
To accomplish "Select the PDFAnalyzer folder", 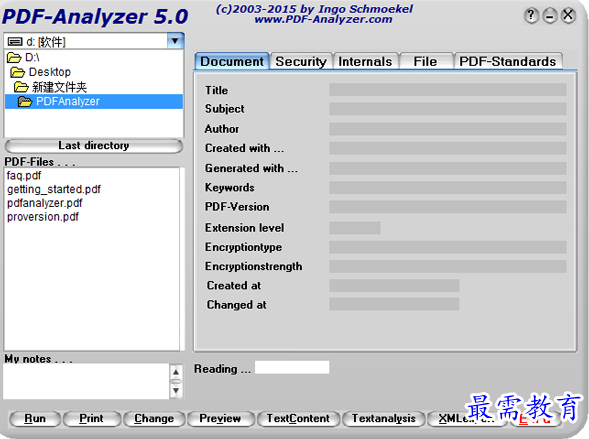I will pyautogui.click(x=94, y=101).
